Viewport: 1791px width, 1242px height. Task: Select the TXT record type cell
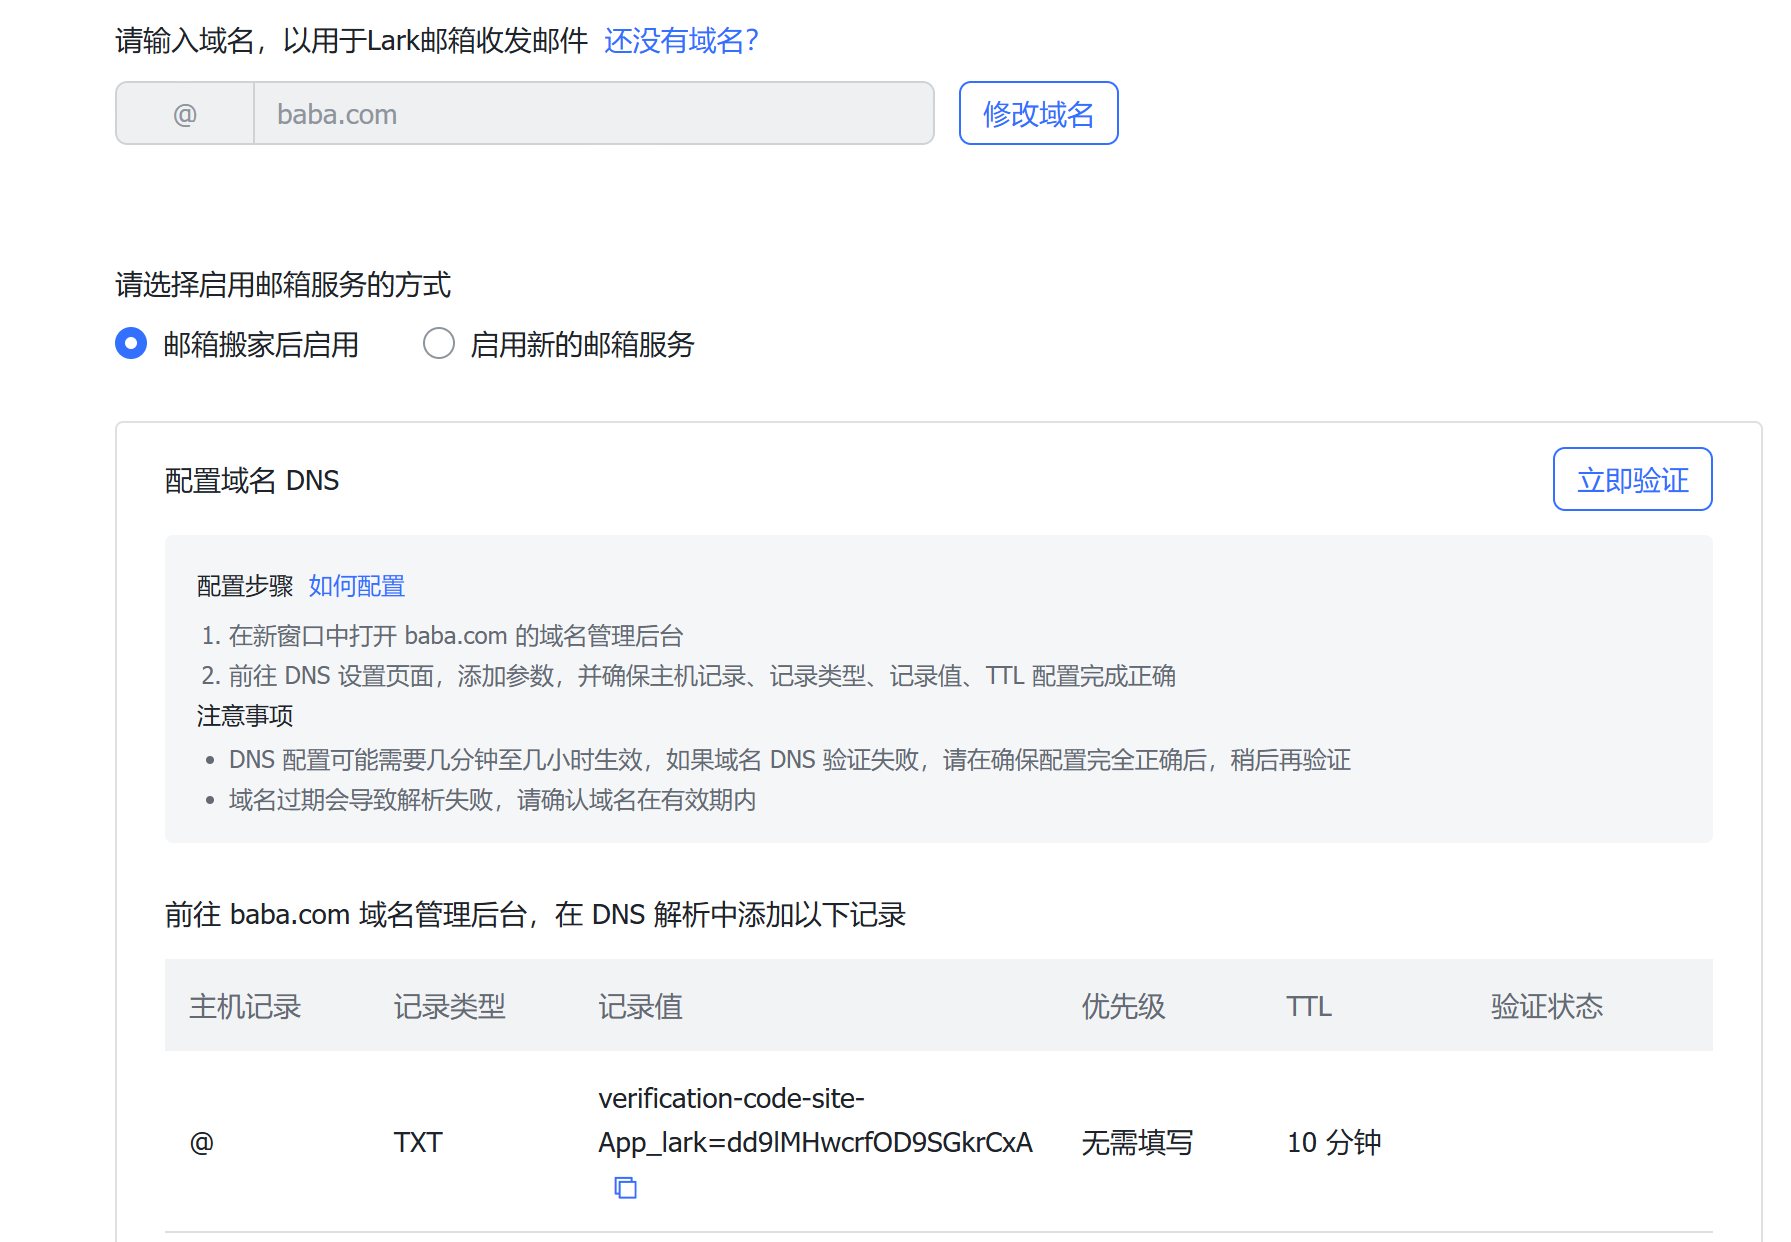pos(417,1142)
